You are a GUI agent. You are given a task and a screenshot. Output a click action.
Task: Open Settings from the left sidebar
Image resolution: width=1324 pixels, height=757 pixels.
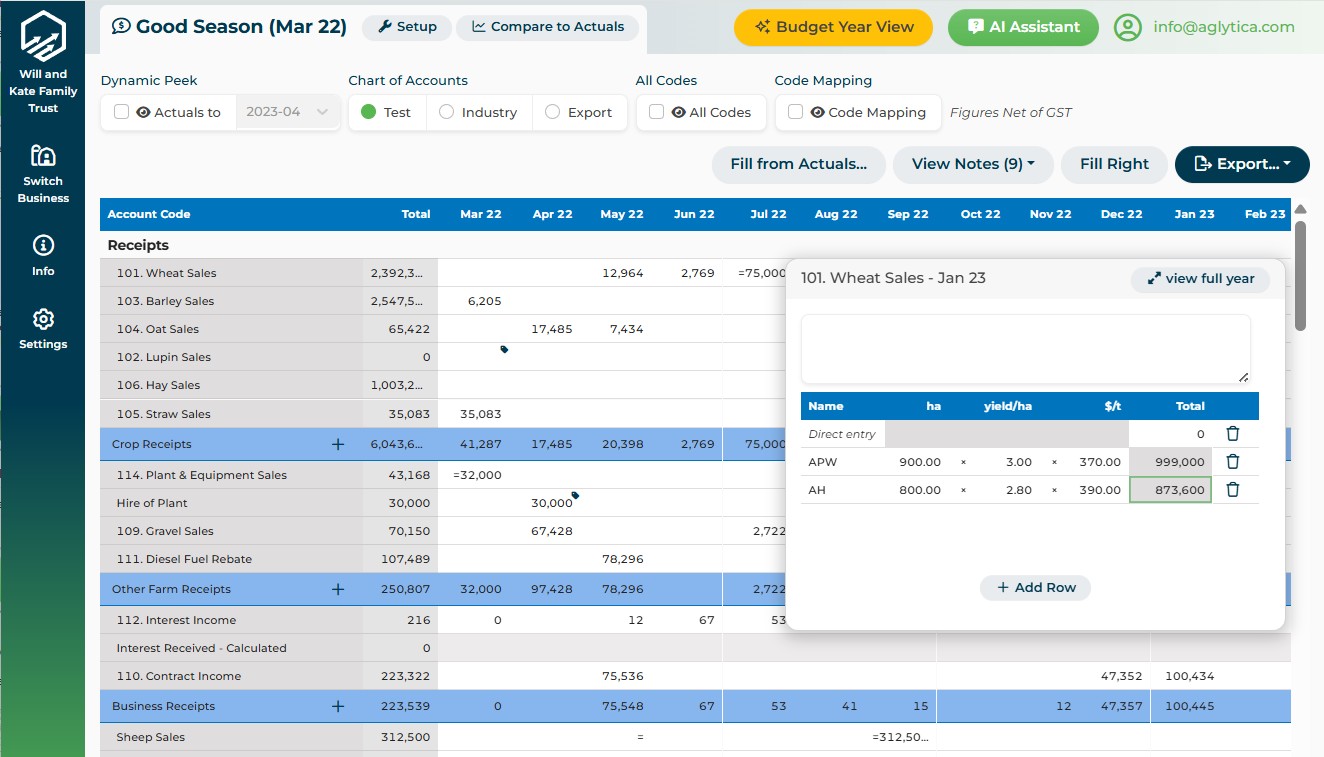[42, 328]
